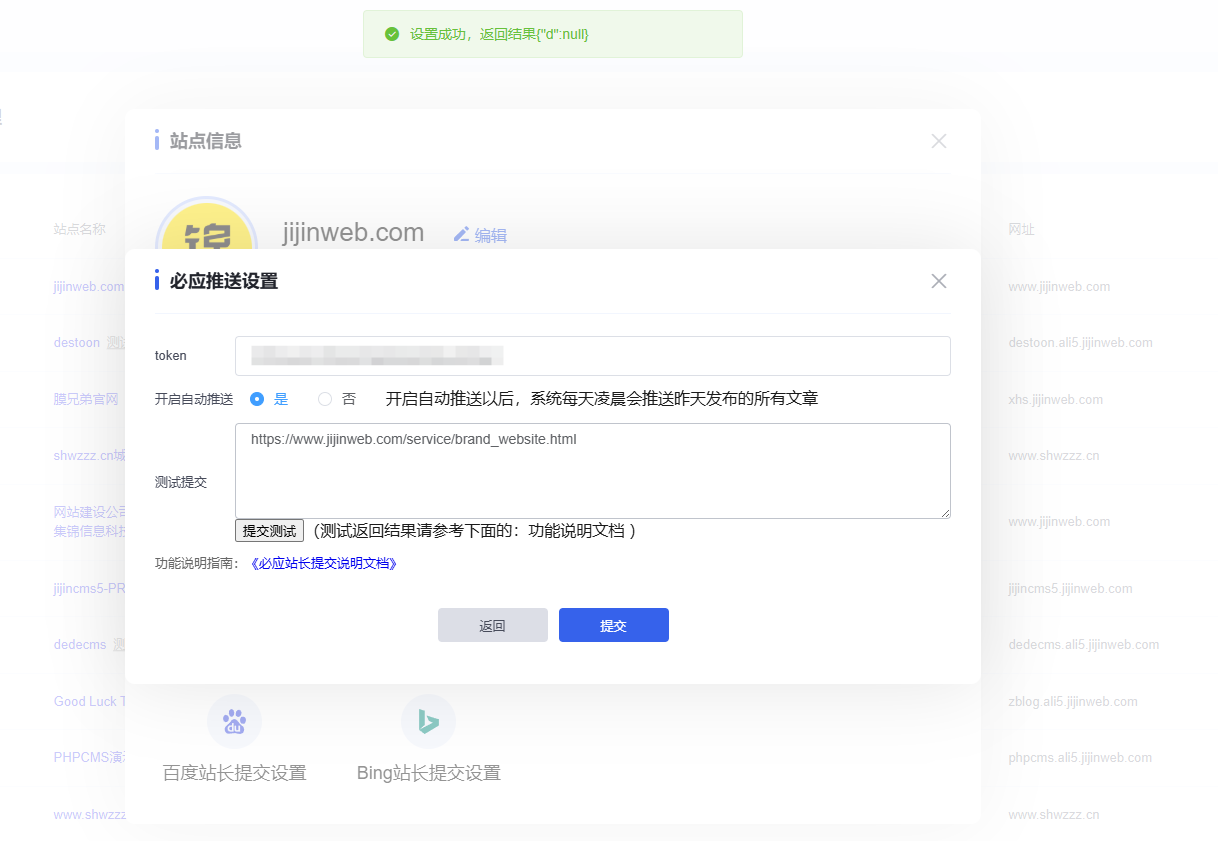Click the 返回 button
The height and width of the screenshot is (841, 1218).
coord(492,625)
